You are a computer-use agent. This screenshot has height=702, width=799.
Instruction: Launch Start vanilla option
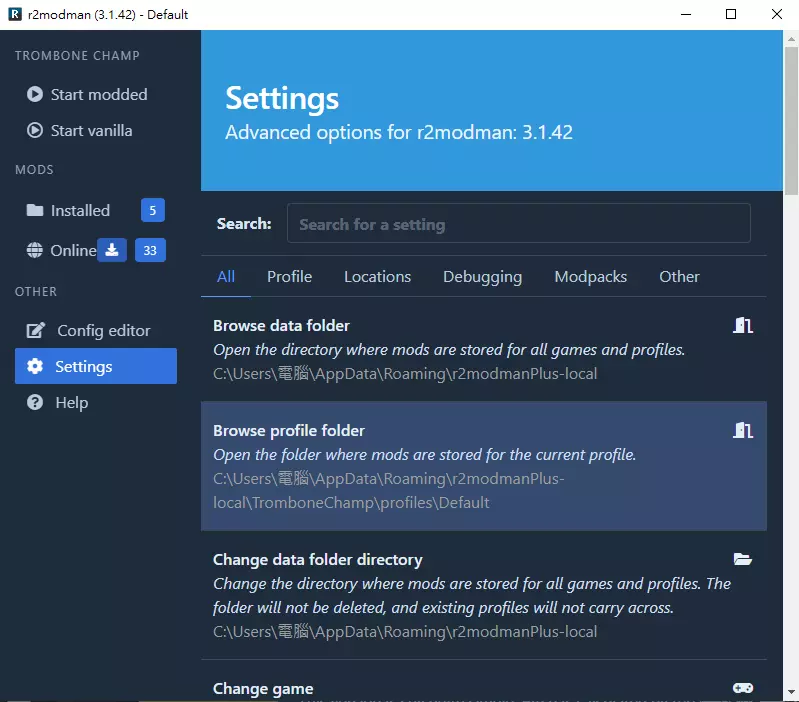[x=90, y=130]
